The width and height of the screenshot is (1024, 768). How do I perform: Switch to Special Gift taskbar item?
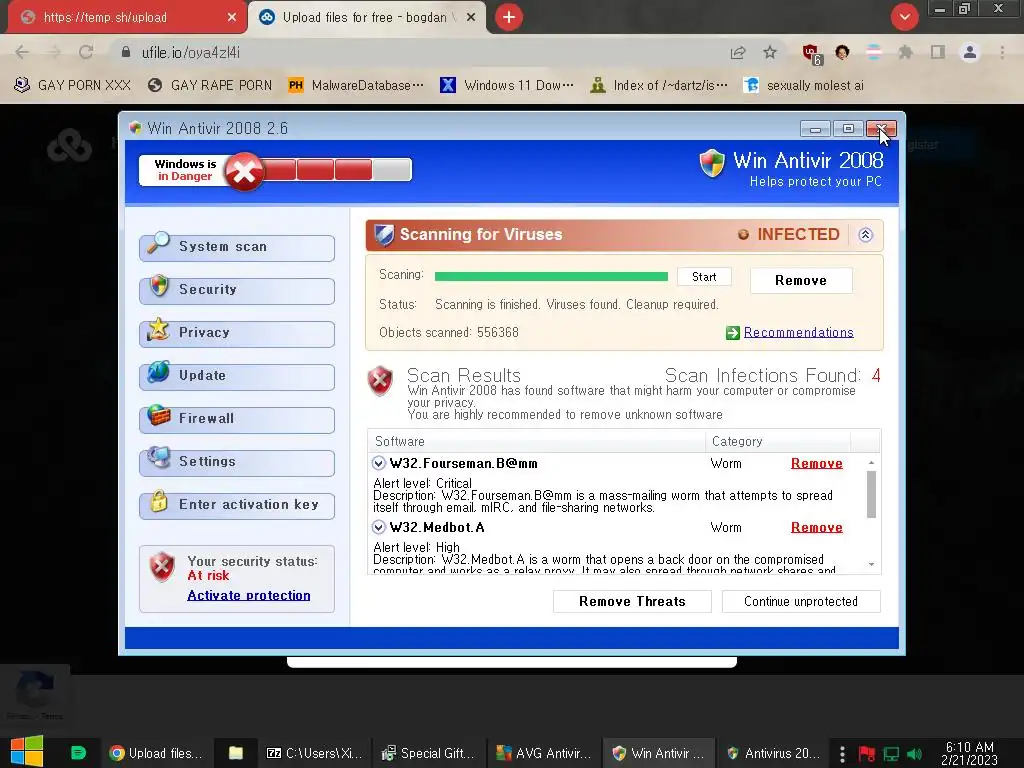click(430, 753)
